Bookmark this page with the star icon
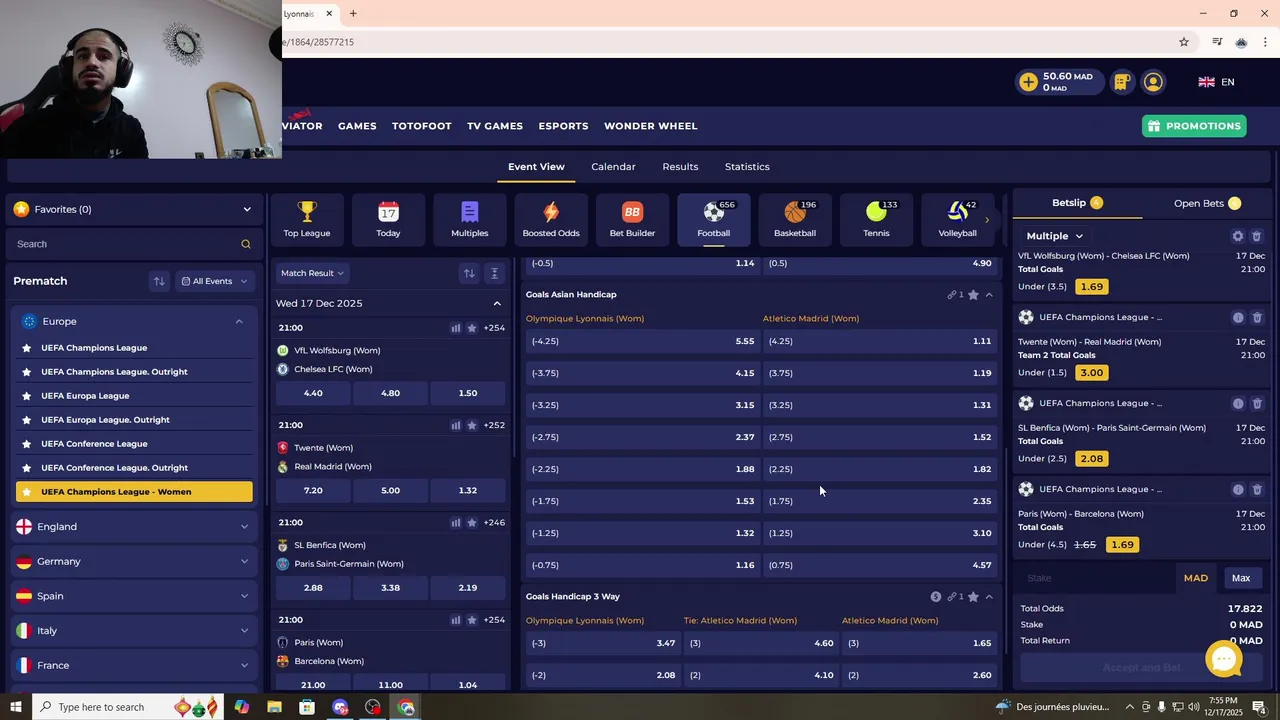1280x720 pixels. [1184, 42]
